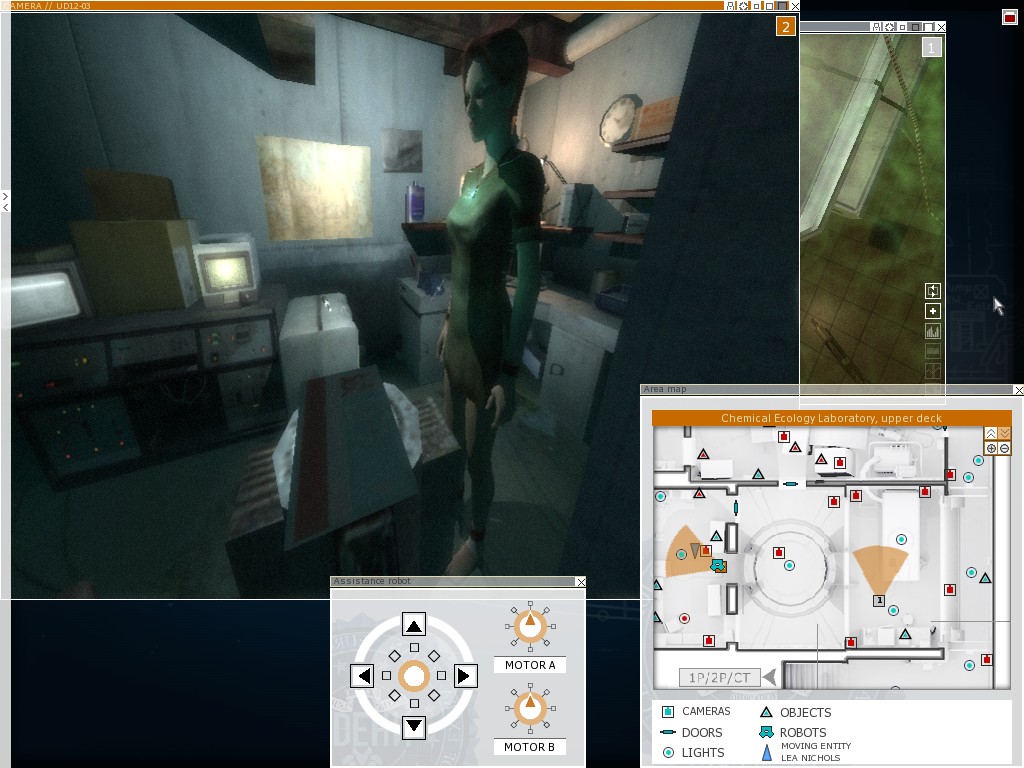The image size is (1024, 768).
Task: Click the crosshair icon in camera 1 title bar
Action: (889, 27)
